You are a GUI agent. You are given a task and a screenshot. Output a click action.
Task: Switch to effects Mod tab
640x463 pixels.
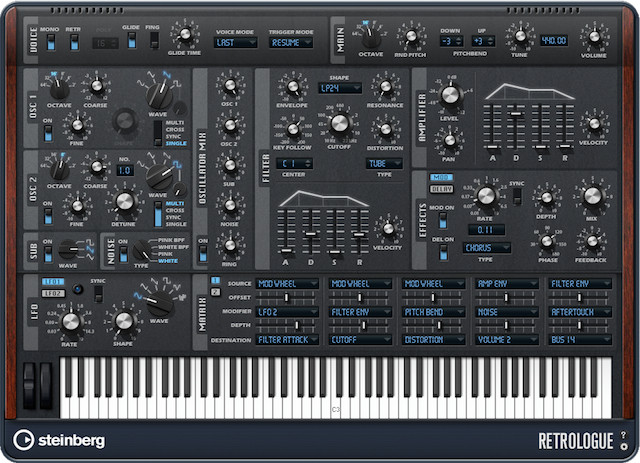click(x=441, y=177)
